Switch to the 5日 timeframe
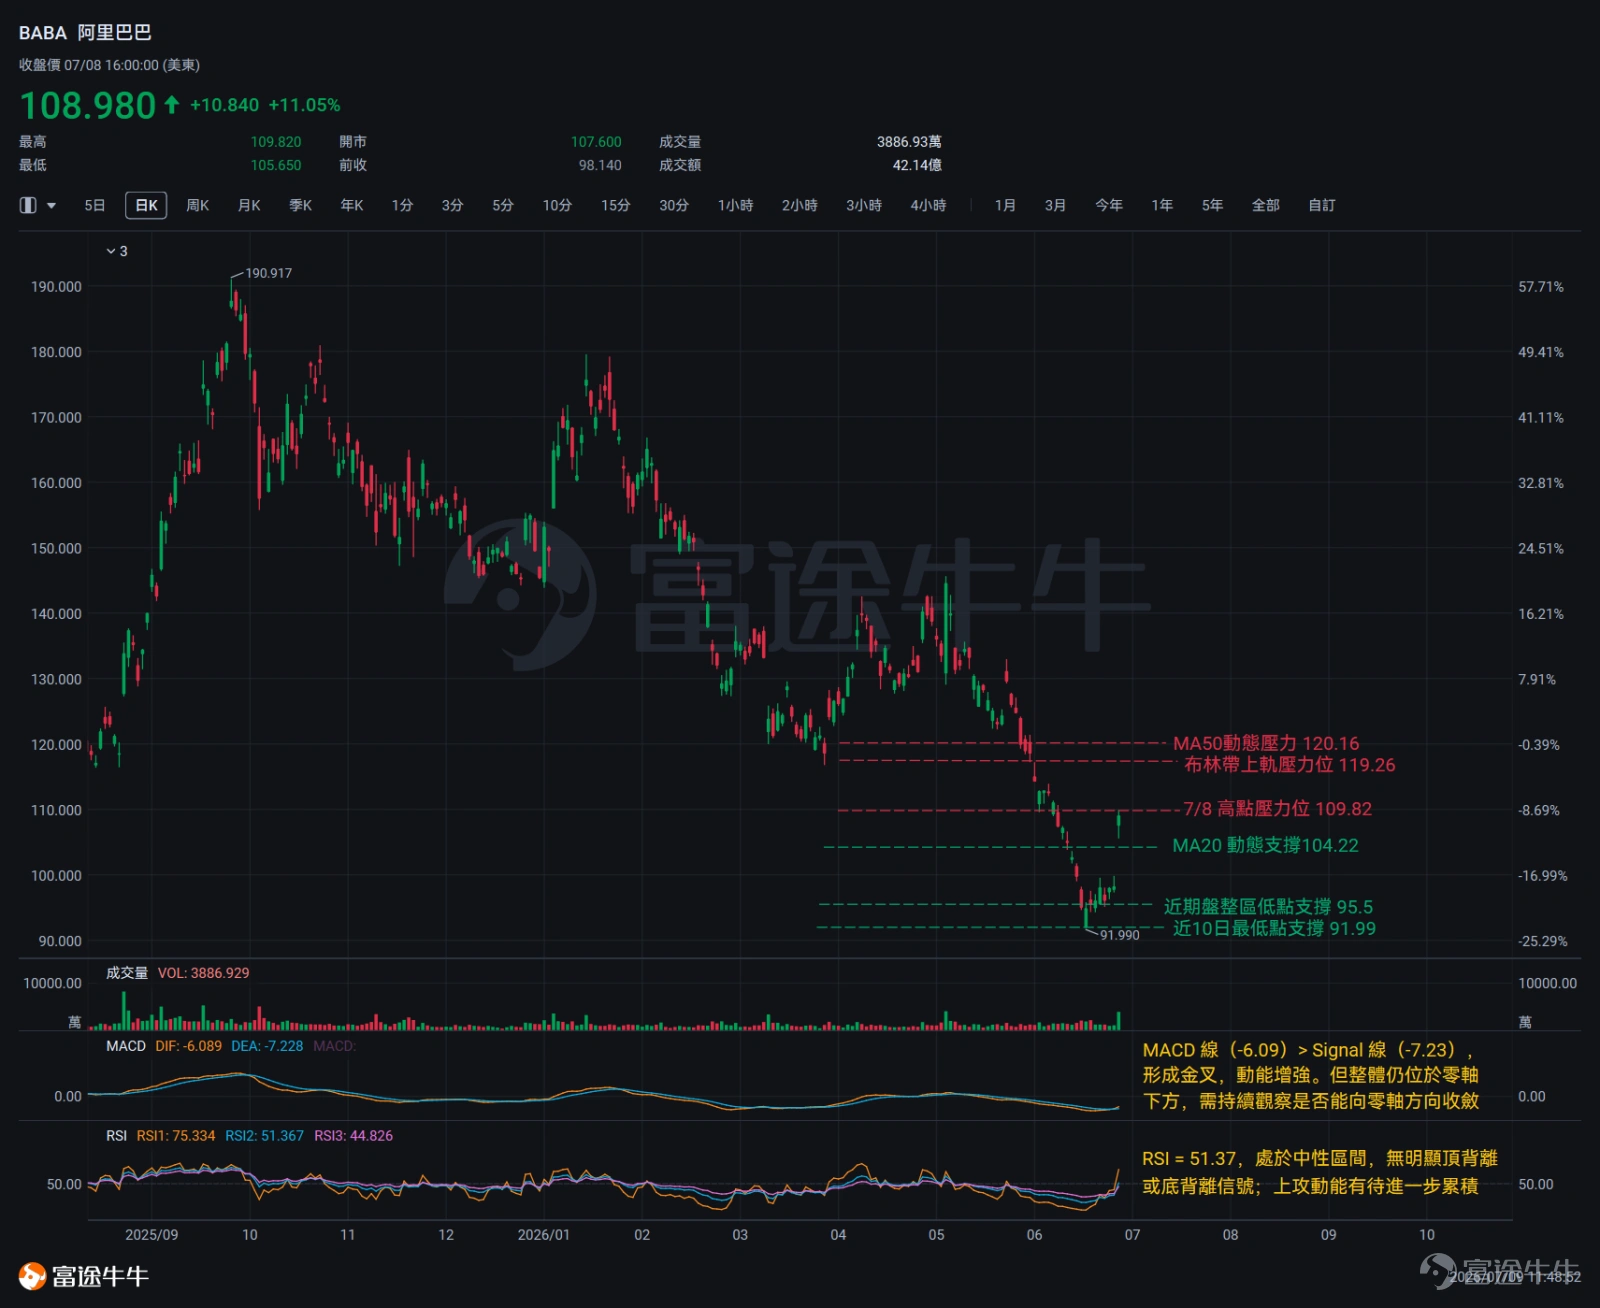The image size is (1600, 1308). [x=95, y=205]
